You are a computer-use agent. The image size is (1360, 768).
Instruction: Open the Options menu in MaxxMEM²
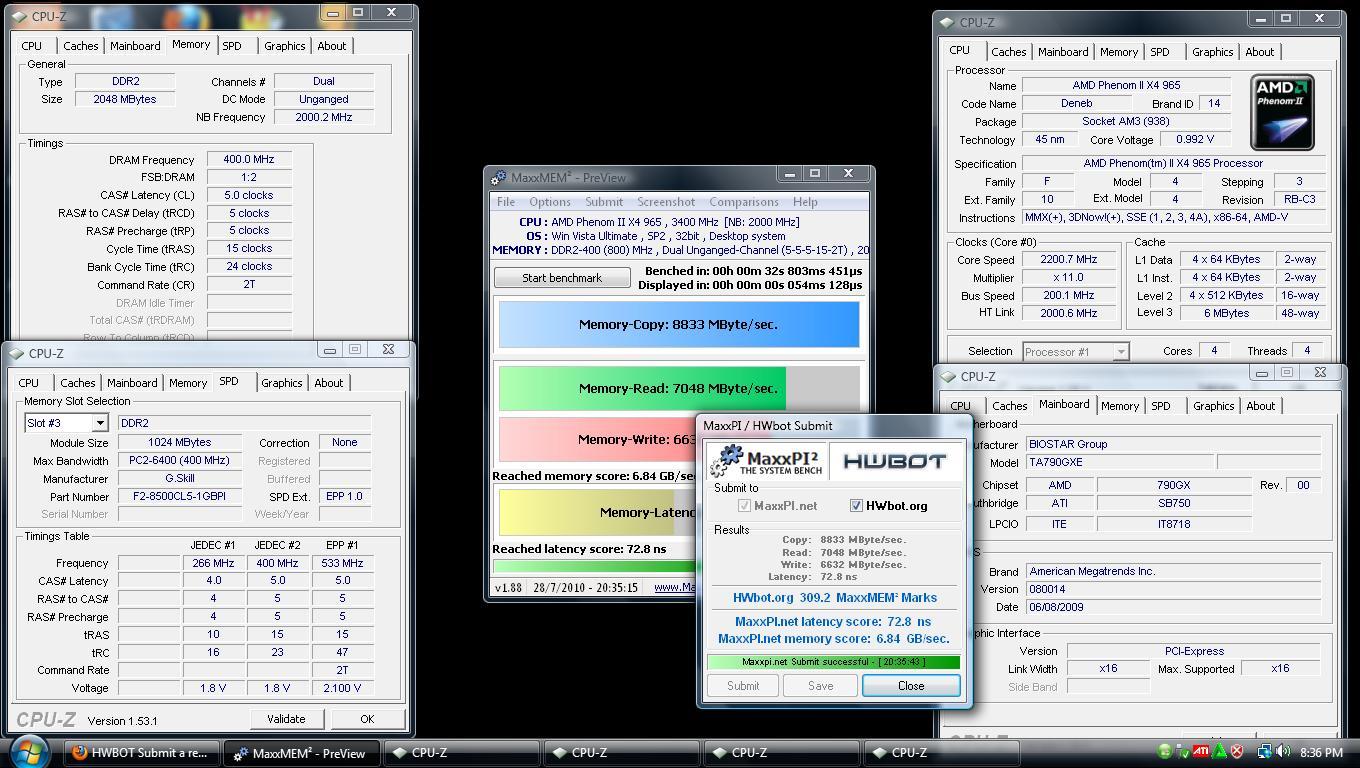point(550,202)
